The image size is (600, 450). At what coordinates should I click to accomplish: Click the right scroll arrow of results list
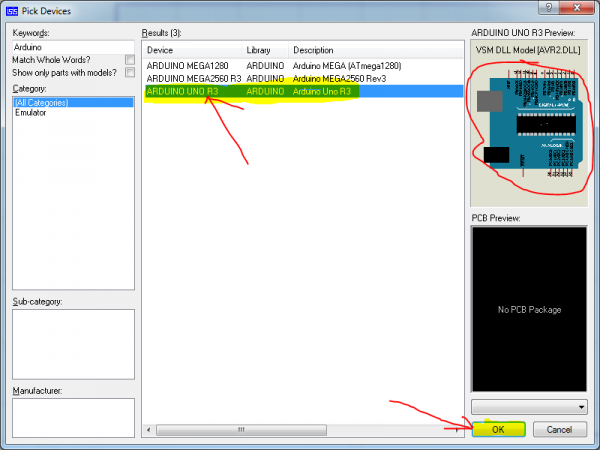457,430
